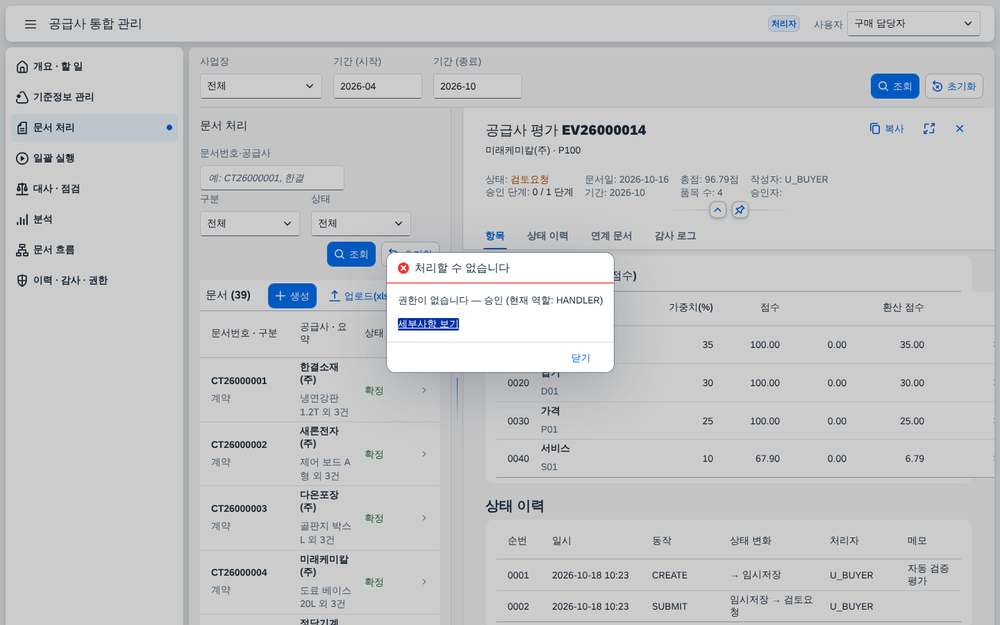Click the 문서번호 · 구분 column header
Image resolution: width=1000 pixels, height=625 pixels.
tap(244, 333)
